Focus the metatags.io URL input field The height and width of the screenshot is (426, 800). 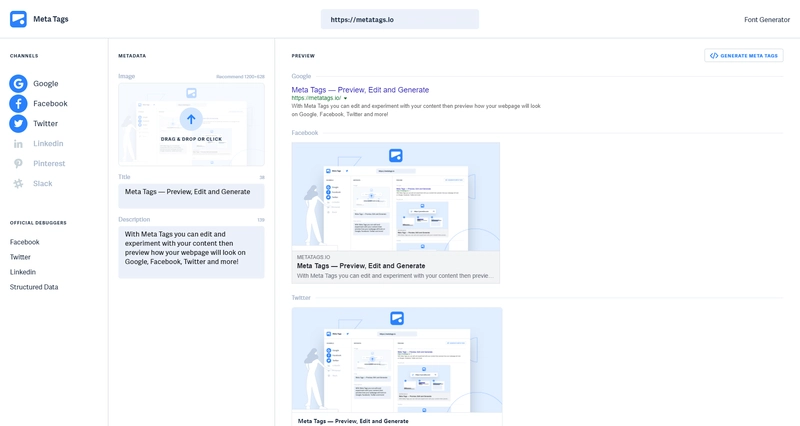tap(400, 19)
